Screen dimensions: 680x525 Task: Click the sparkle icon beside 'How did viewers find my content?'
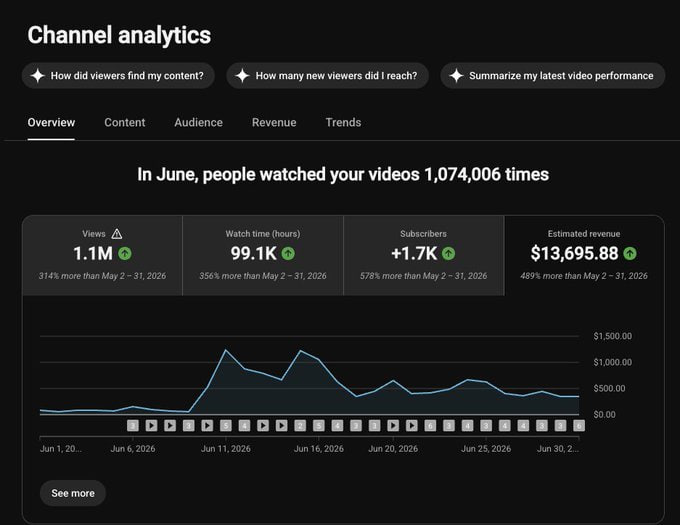pos(38,75)
